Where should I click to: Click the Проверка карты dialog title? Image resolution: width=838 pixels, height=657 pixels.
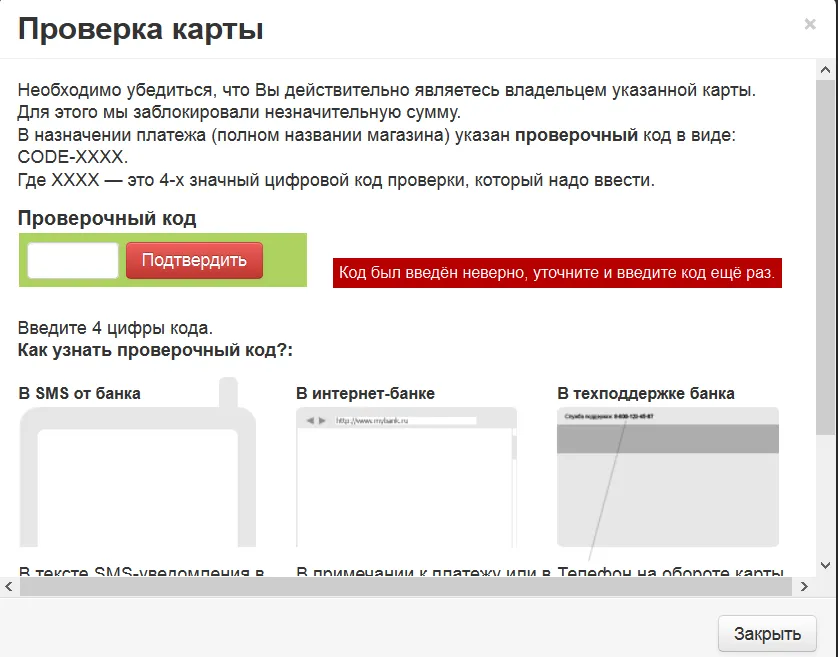141,29
